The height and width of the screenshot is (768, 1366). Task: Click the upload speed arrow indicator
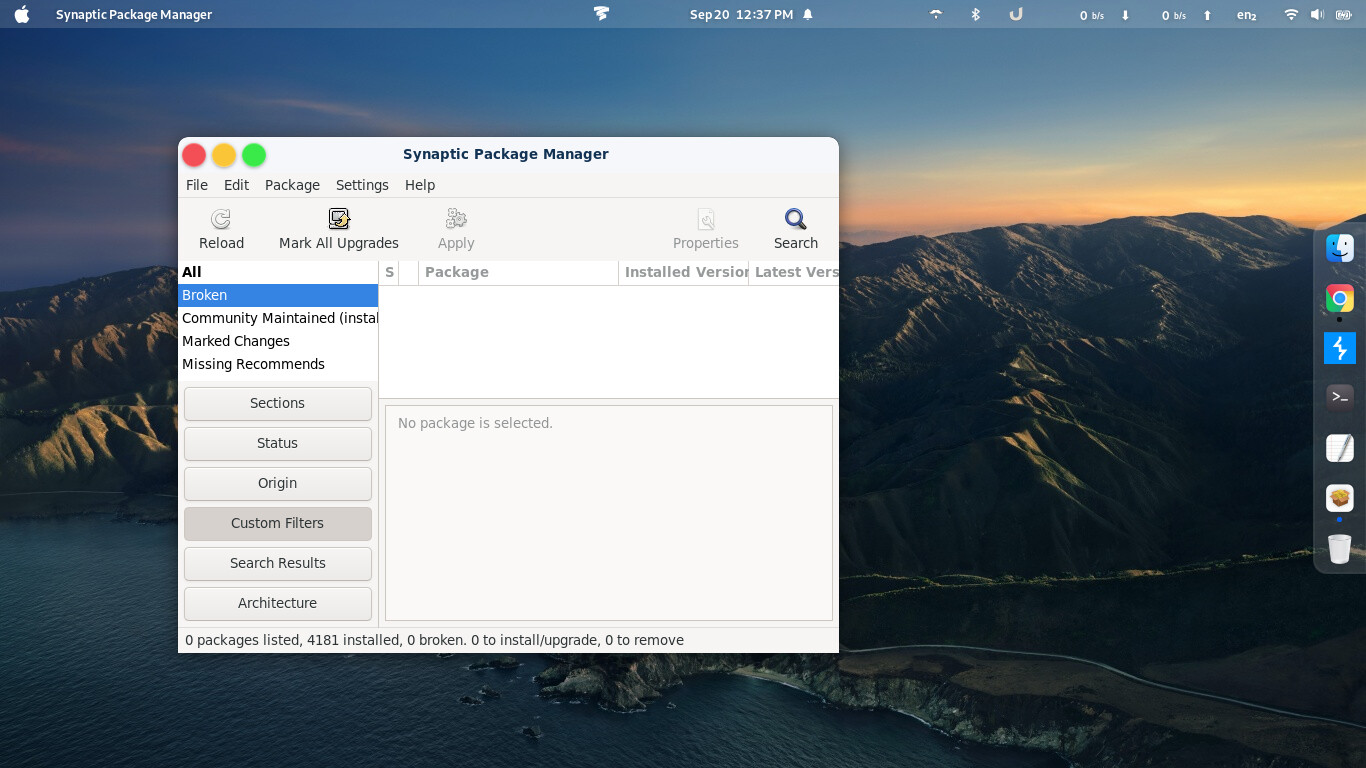(x=1207, y=15)
